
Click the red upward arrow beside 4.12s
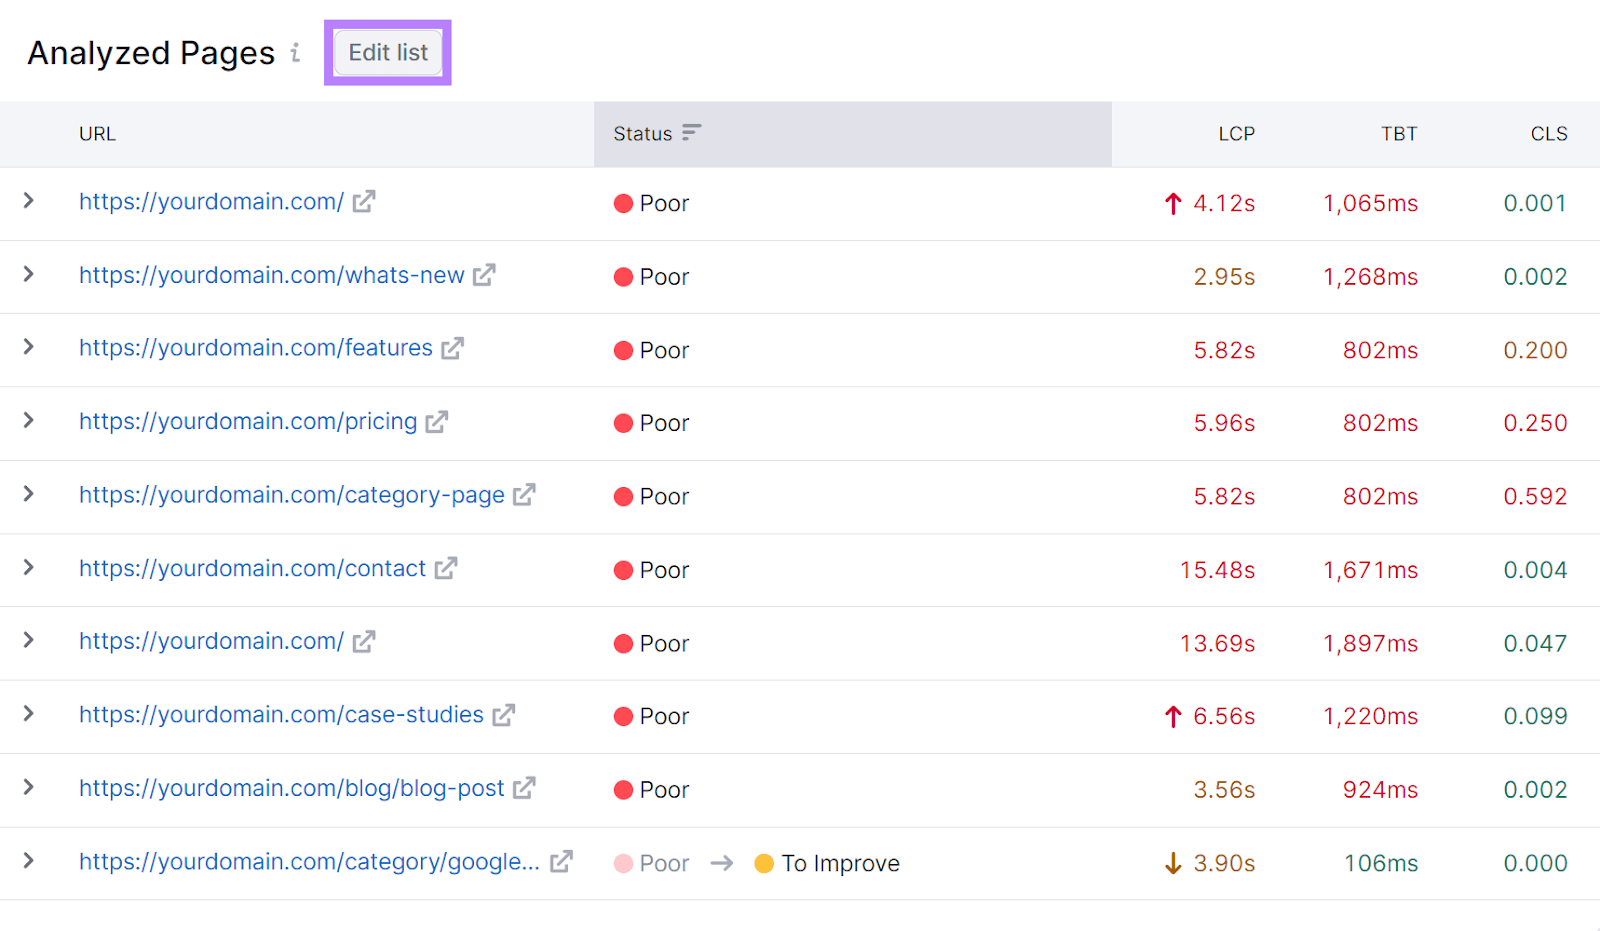(x=1171, y=203)
